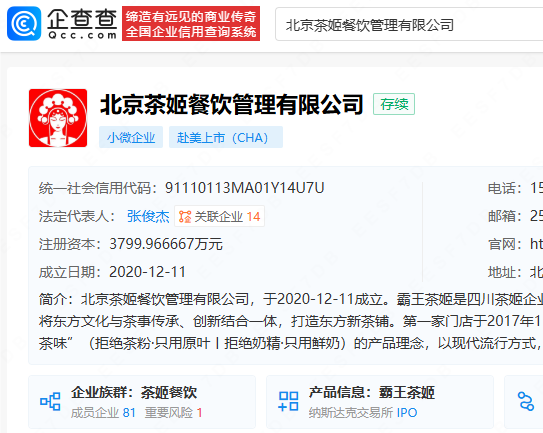Click the linked-nodes icon in the last card

(526, 401)
